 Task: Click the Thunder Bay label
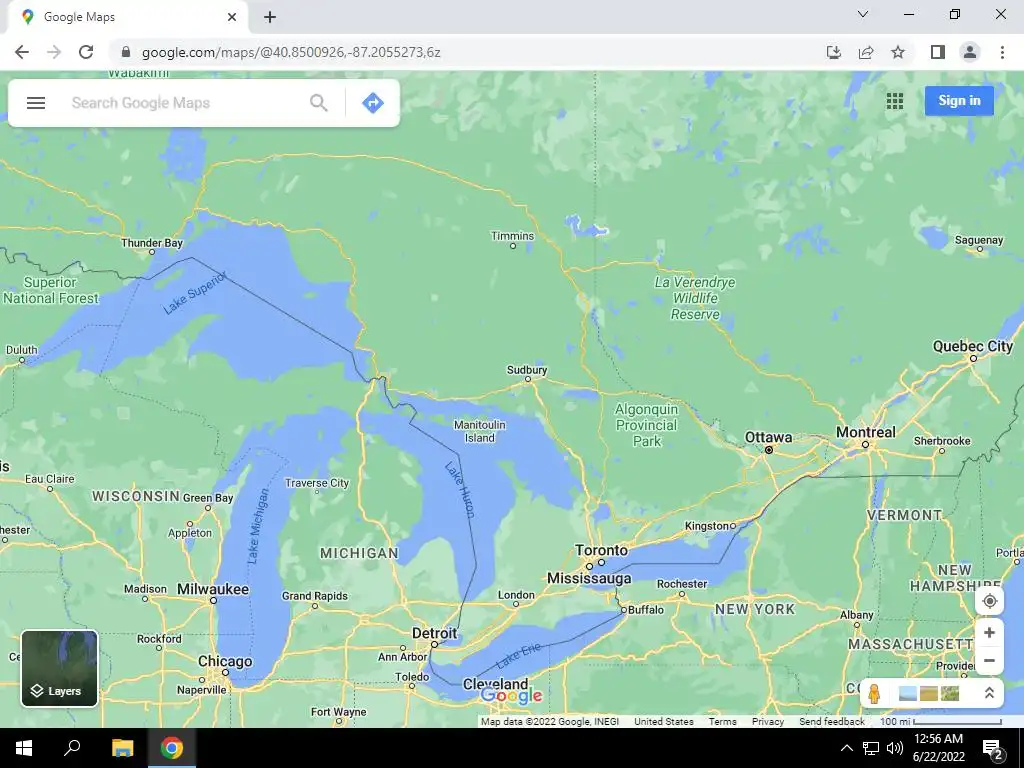pos(152,242)
